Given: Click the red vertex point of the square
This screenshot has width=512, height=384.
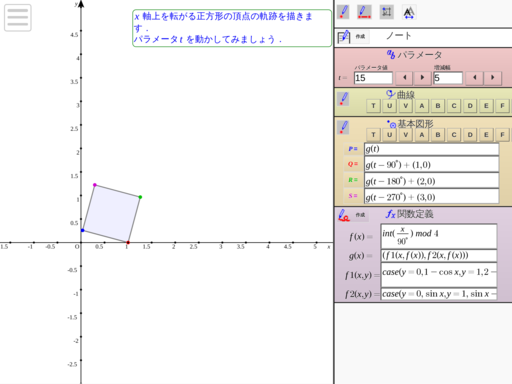Looking at the screenshot, I should [128, 242].
